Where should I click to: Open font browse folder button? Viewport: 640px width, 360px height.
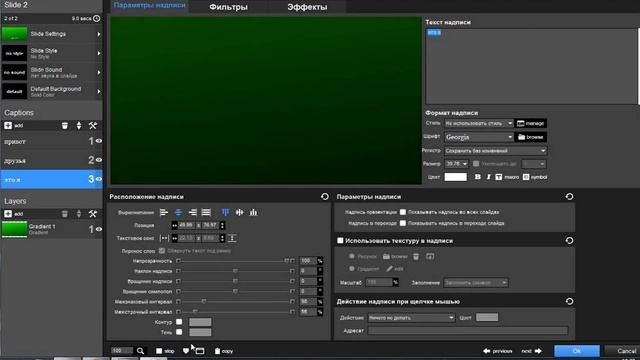tap(531, 137)
